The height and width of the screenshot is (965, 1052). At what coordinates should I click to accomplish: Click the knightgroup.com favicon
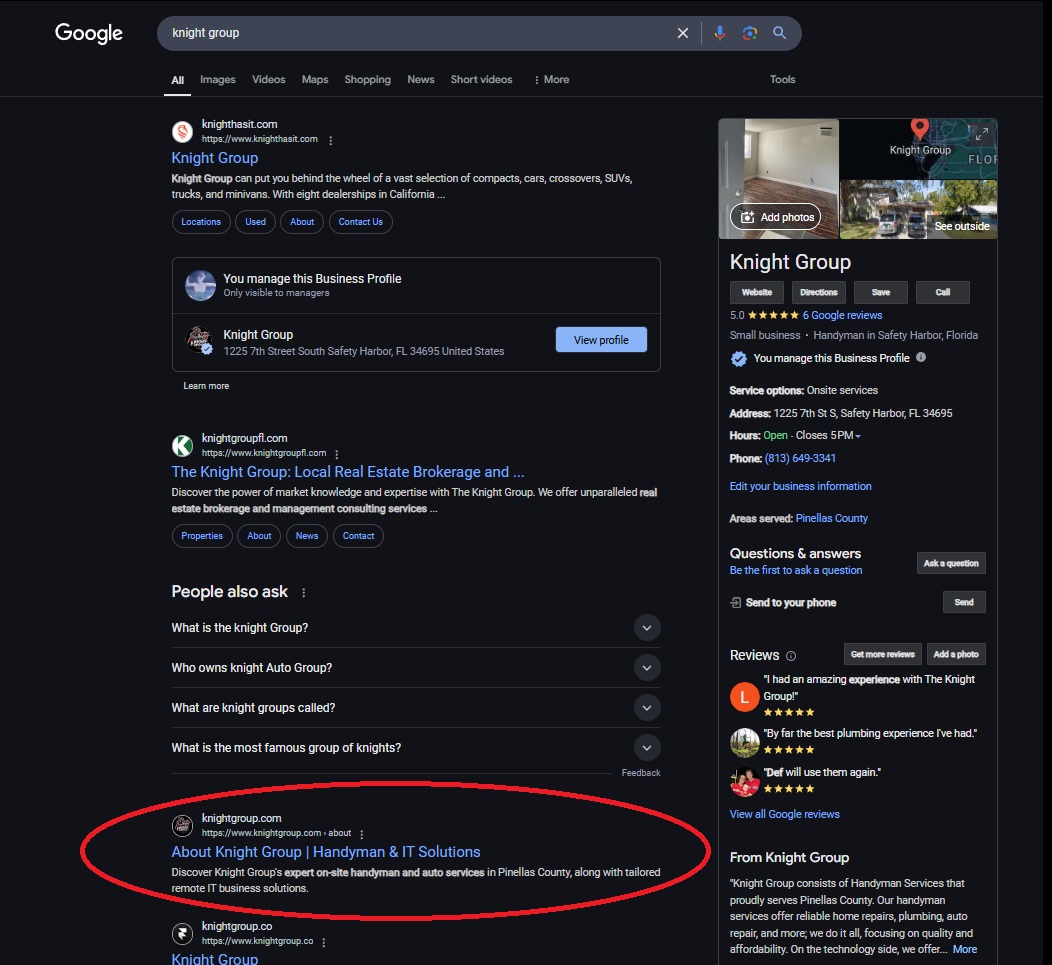(x=182, y=825)
